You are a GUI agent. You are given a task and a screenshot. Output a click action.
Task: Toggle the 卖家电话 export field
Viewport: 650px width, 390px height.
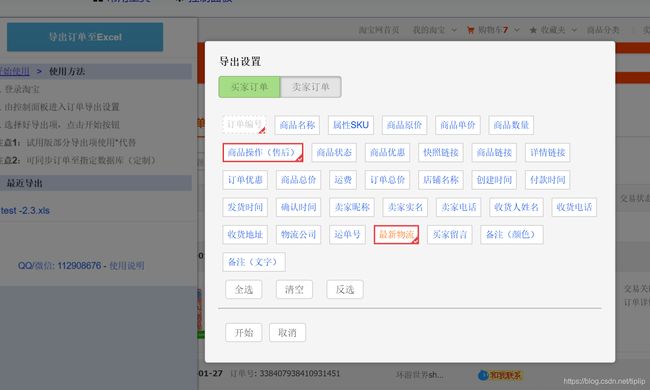(x=458, y=207)
